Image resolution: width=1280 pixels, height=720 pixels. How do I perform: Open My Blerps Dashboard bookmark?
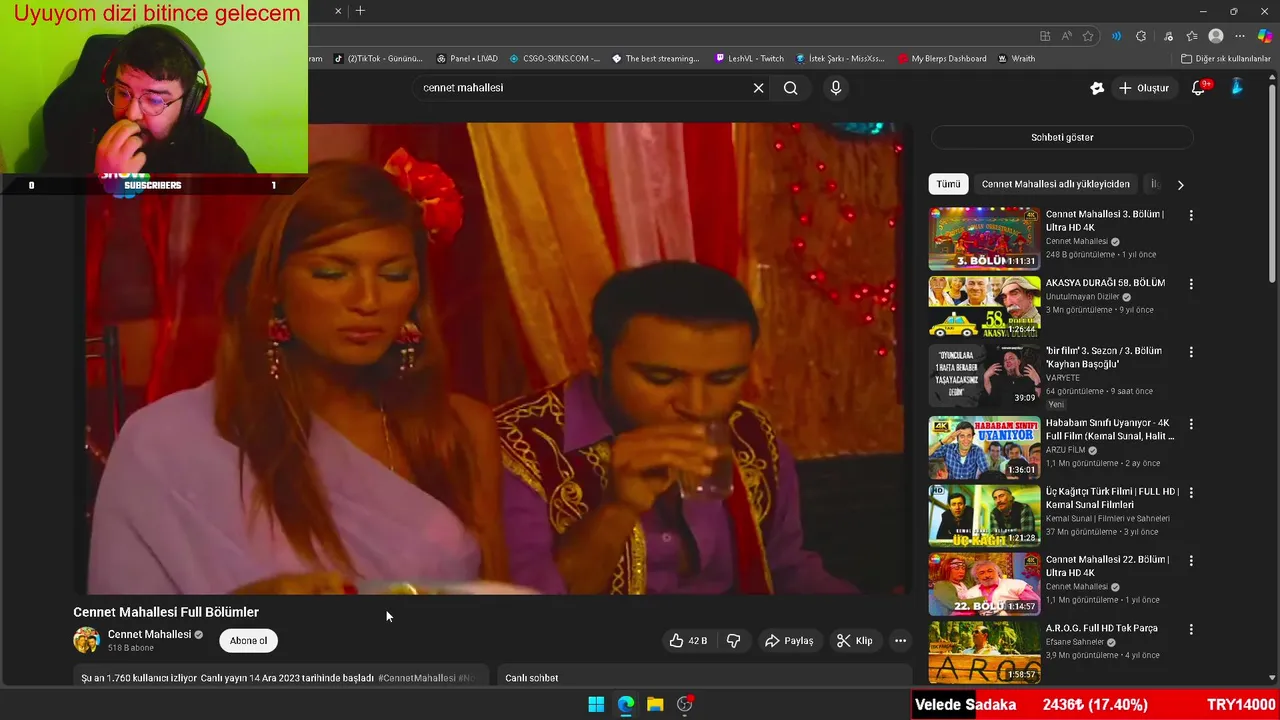click(x=942, y=59)
